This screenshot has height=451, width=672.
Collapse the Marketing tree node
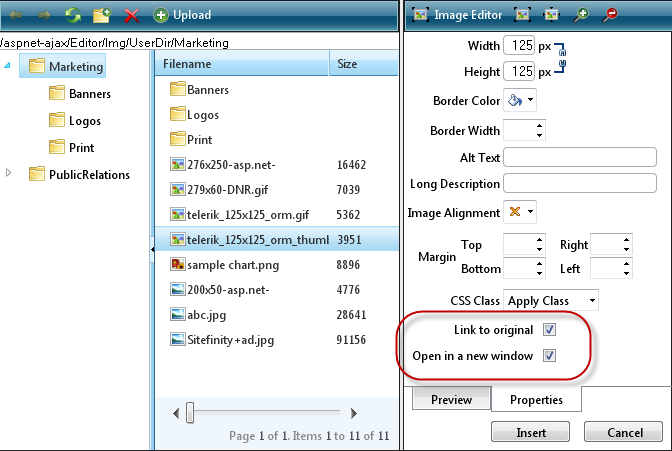coord(8,66)
